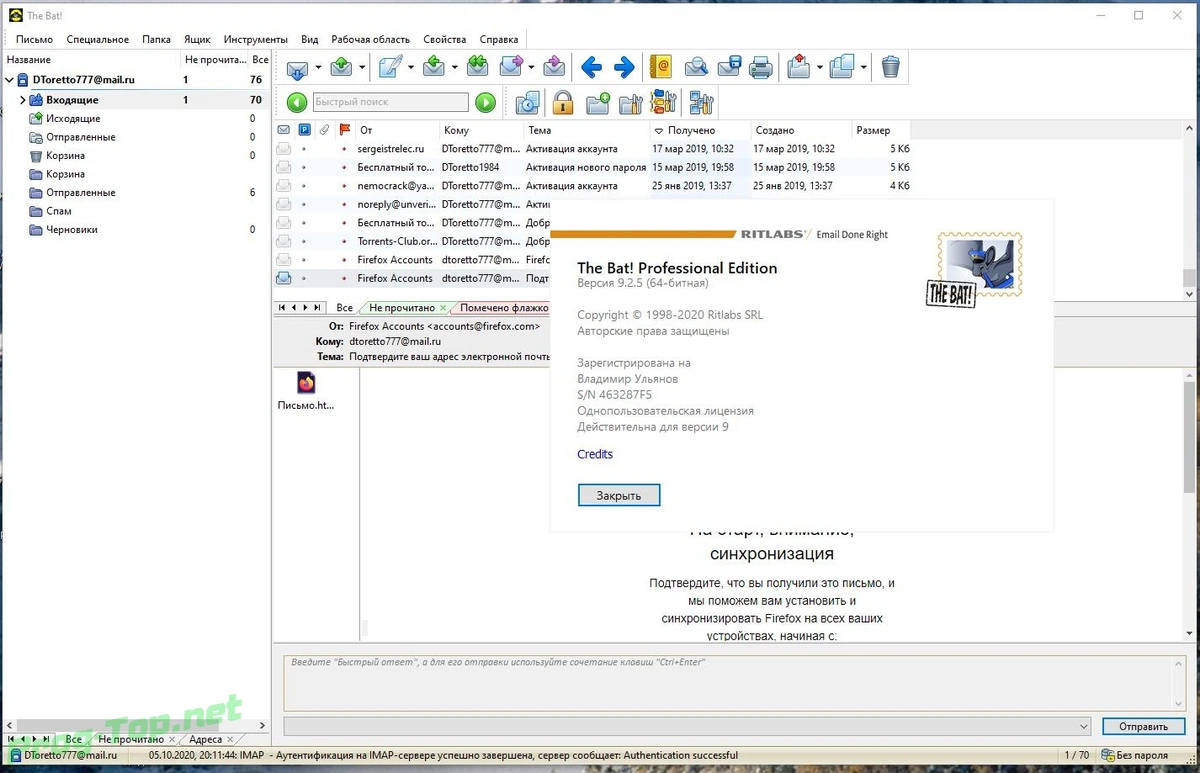Click in the Быстрый поиск search field
This screenshot has height=773, width=1200.
tap(390, 102)
